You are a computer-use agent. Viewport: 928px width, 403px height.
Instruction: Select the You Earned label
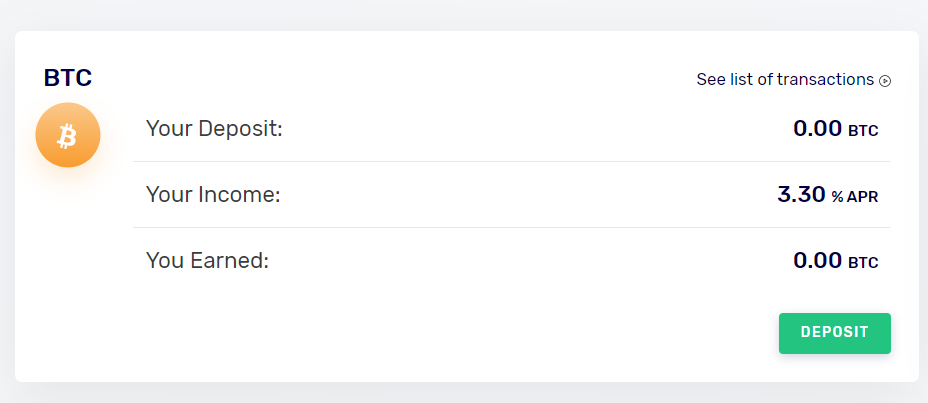[x=208, y=261]
